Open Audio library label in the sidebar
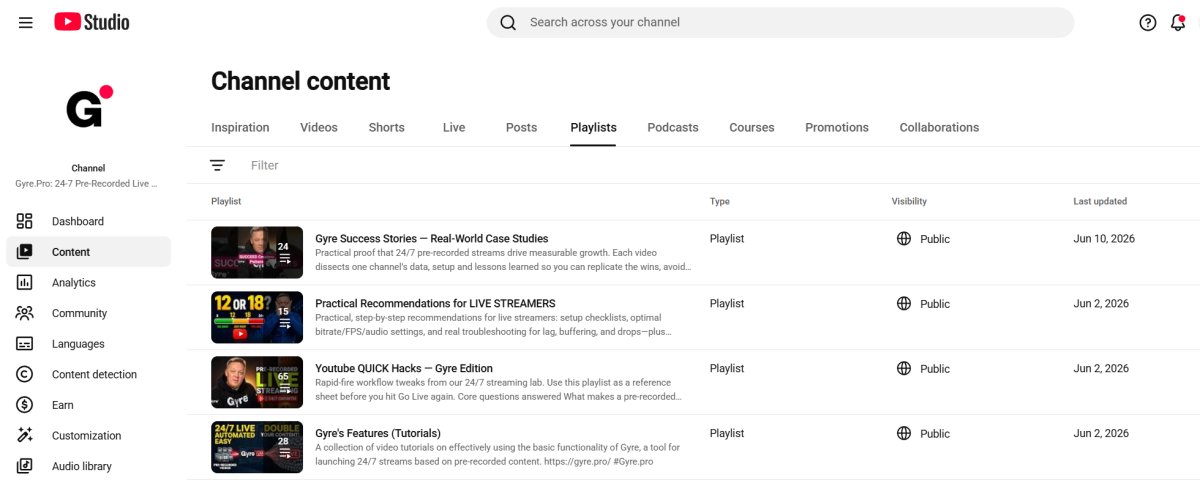The height and width of the screenshot is (483, 1200). [x=82, y=466]
